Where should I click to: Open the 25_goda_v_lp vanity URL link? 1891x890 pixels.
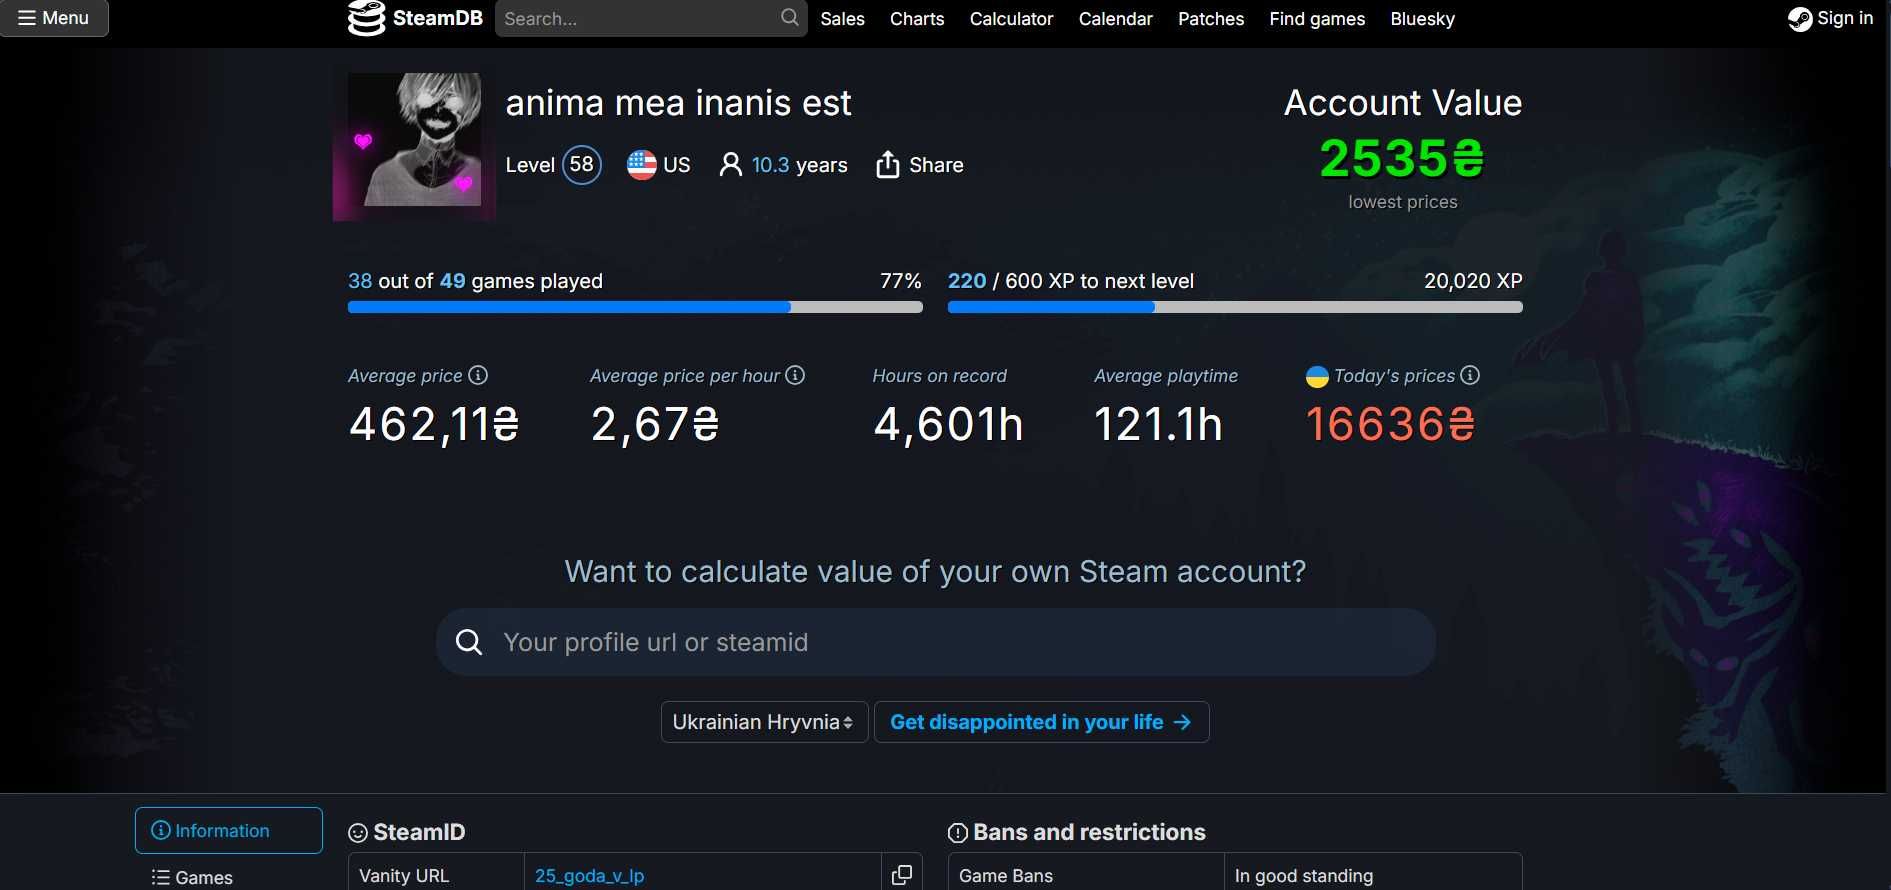click(589, 875)
